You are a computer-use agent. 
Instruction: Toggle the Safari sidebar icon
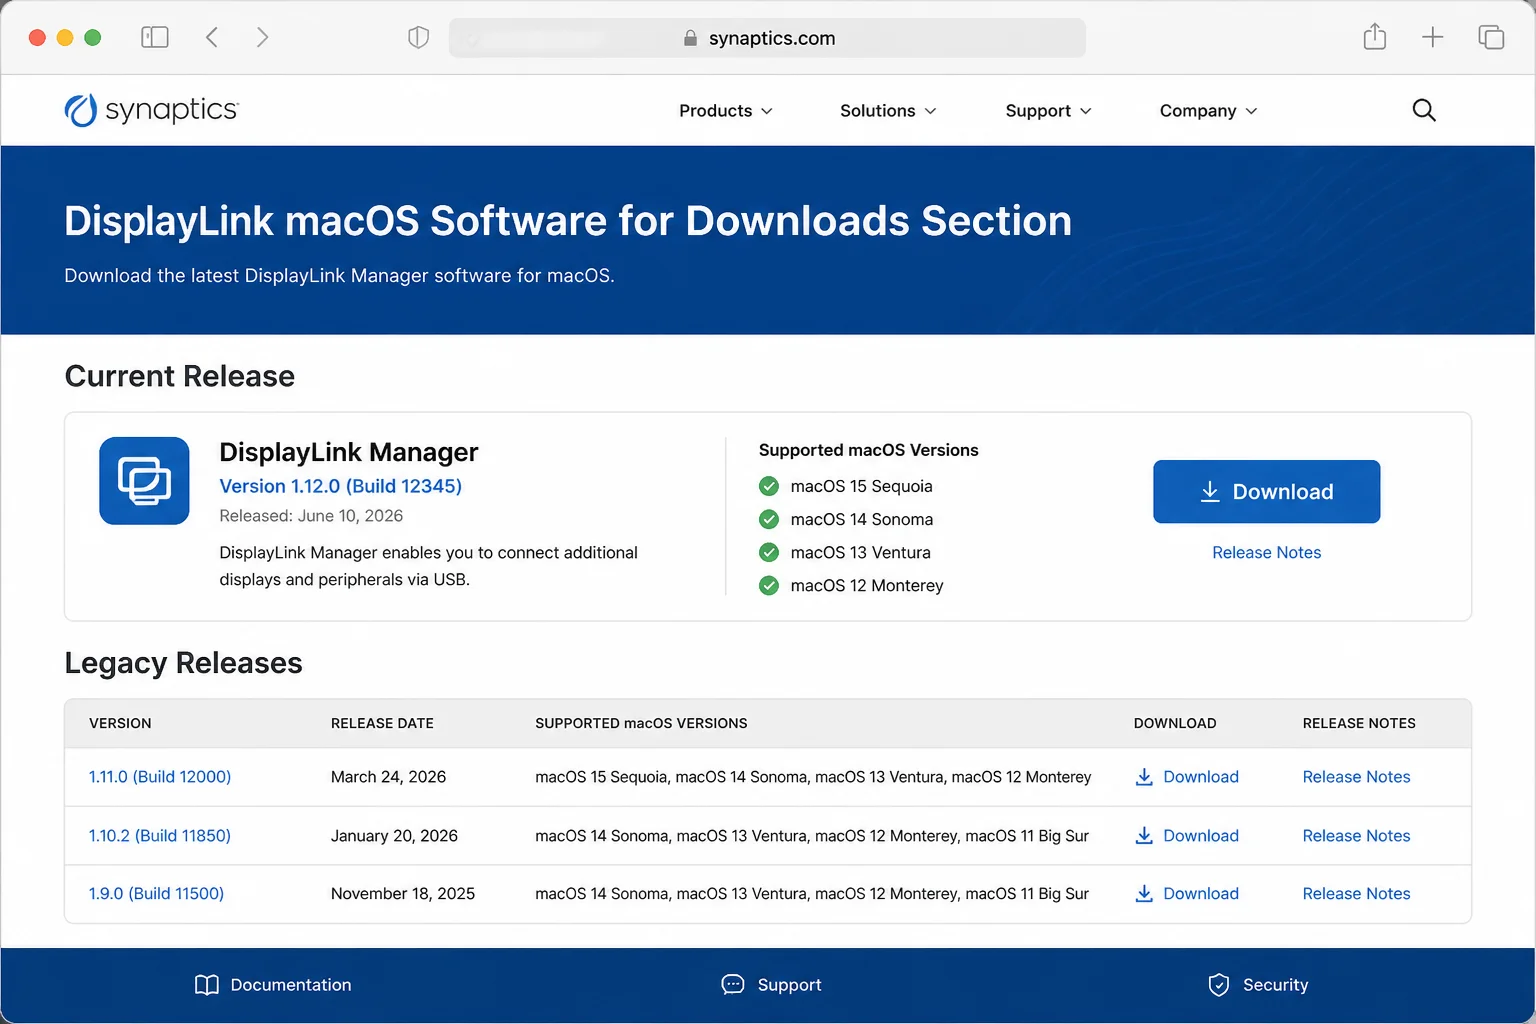[155, 38]
